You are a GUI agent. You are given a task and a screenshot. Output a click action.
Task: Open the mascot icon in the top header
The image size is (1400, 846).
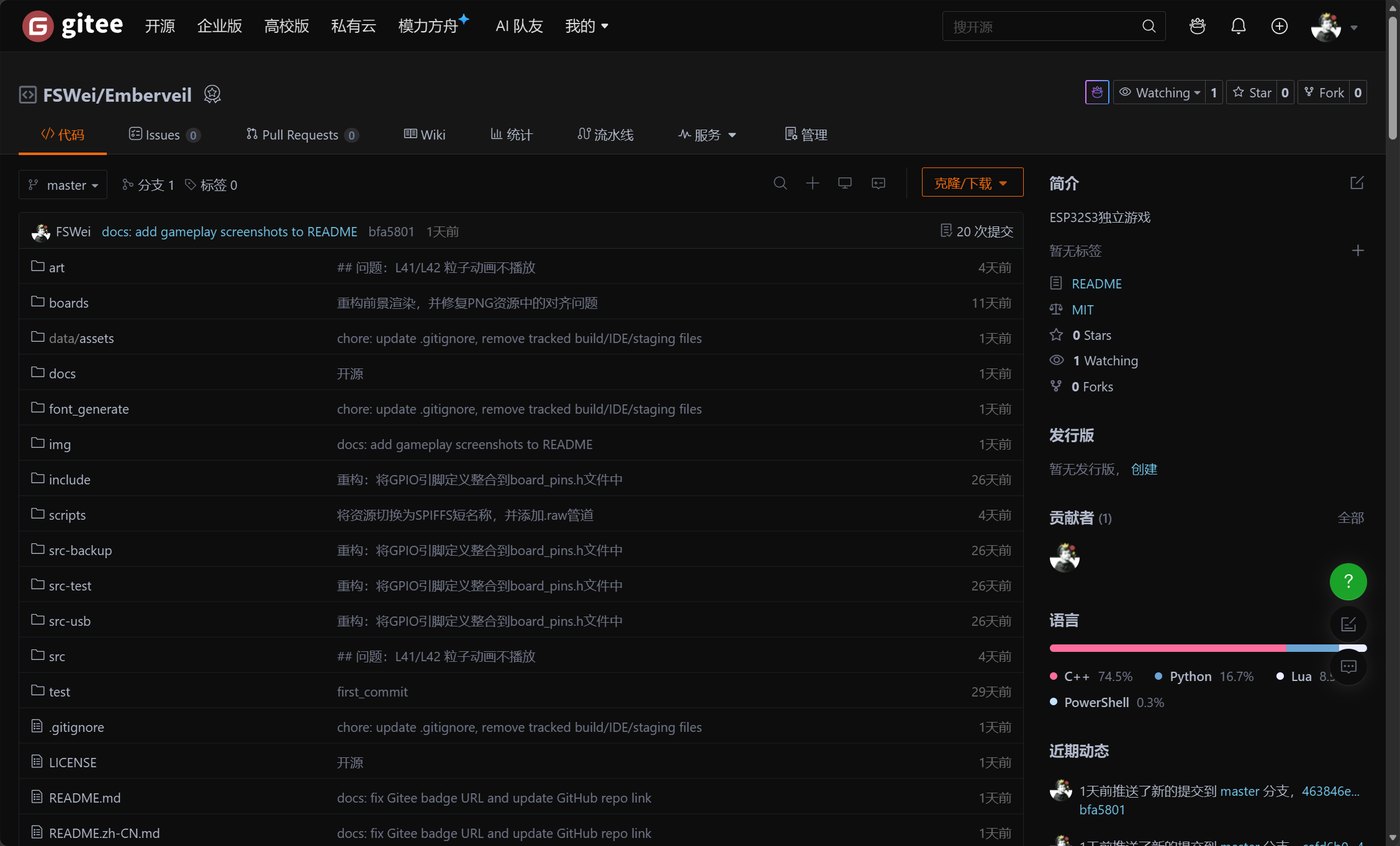1197,26
